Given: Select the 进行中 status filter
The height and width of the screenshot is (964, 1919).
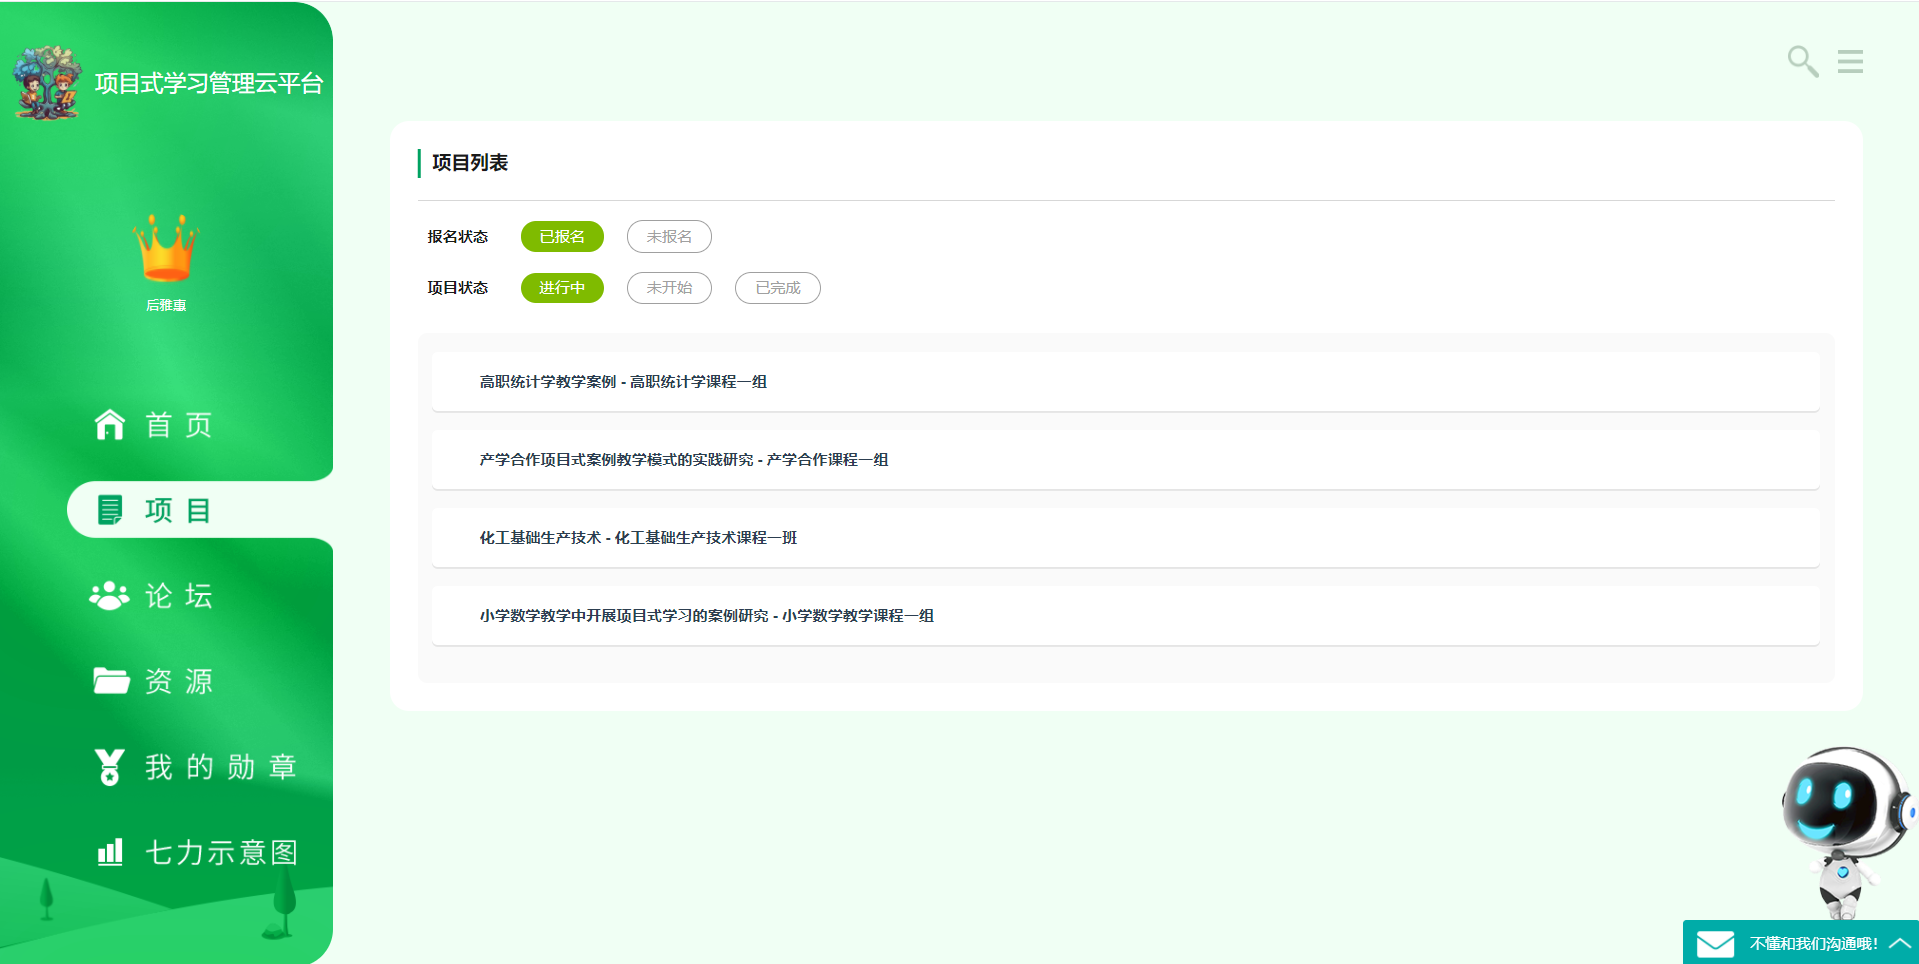Looking at the screenshot, I should [x=562, y=288].
